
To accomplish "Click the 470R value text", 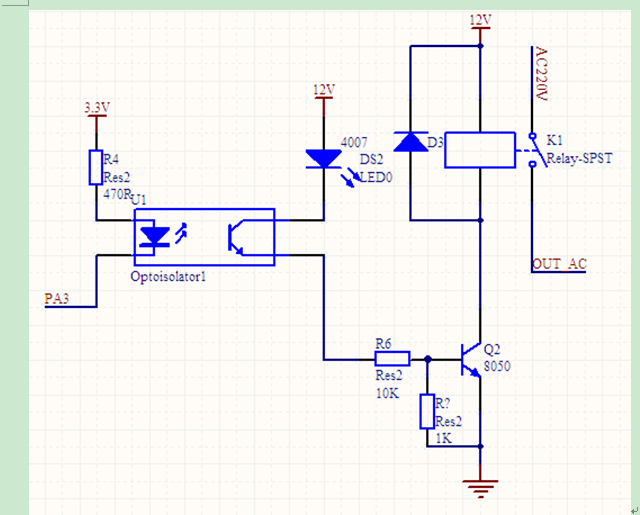I will point(117,194).
